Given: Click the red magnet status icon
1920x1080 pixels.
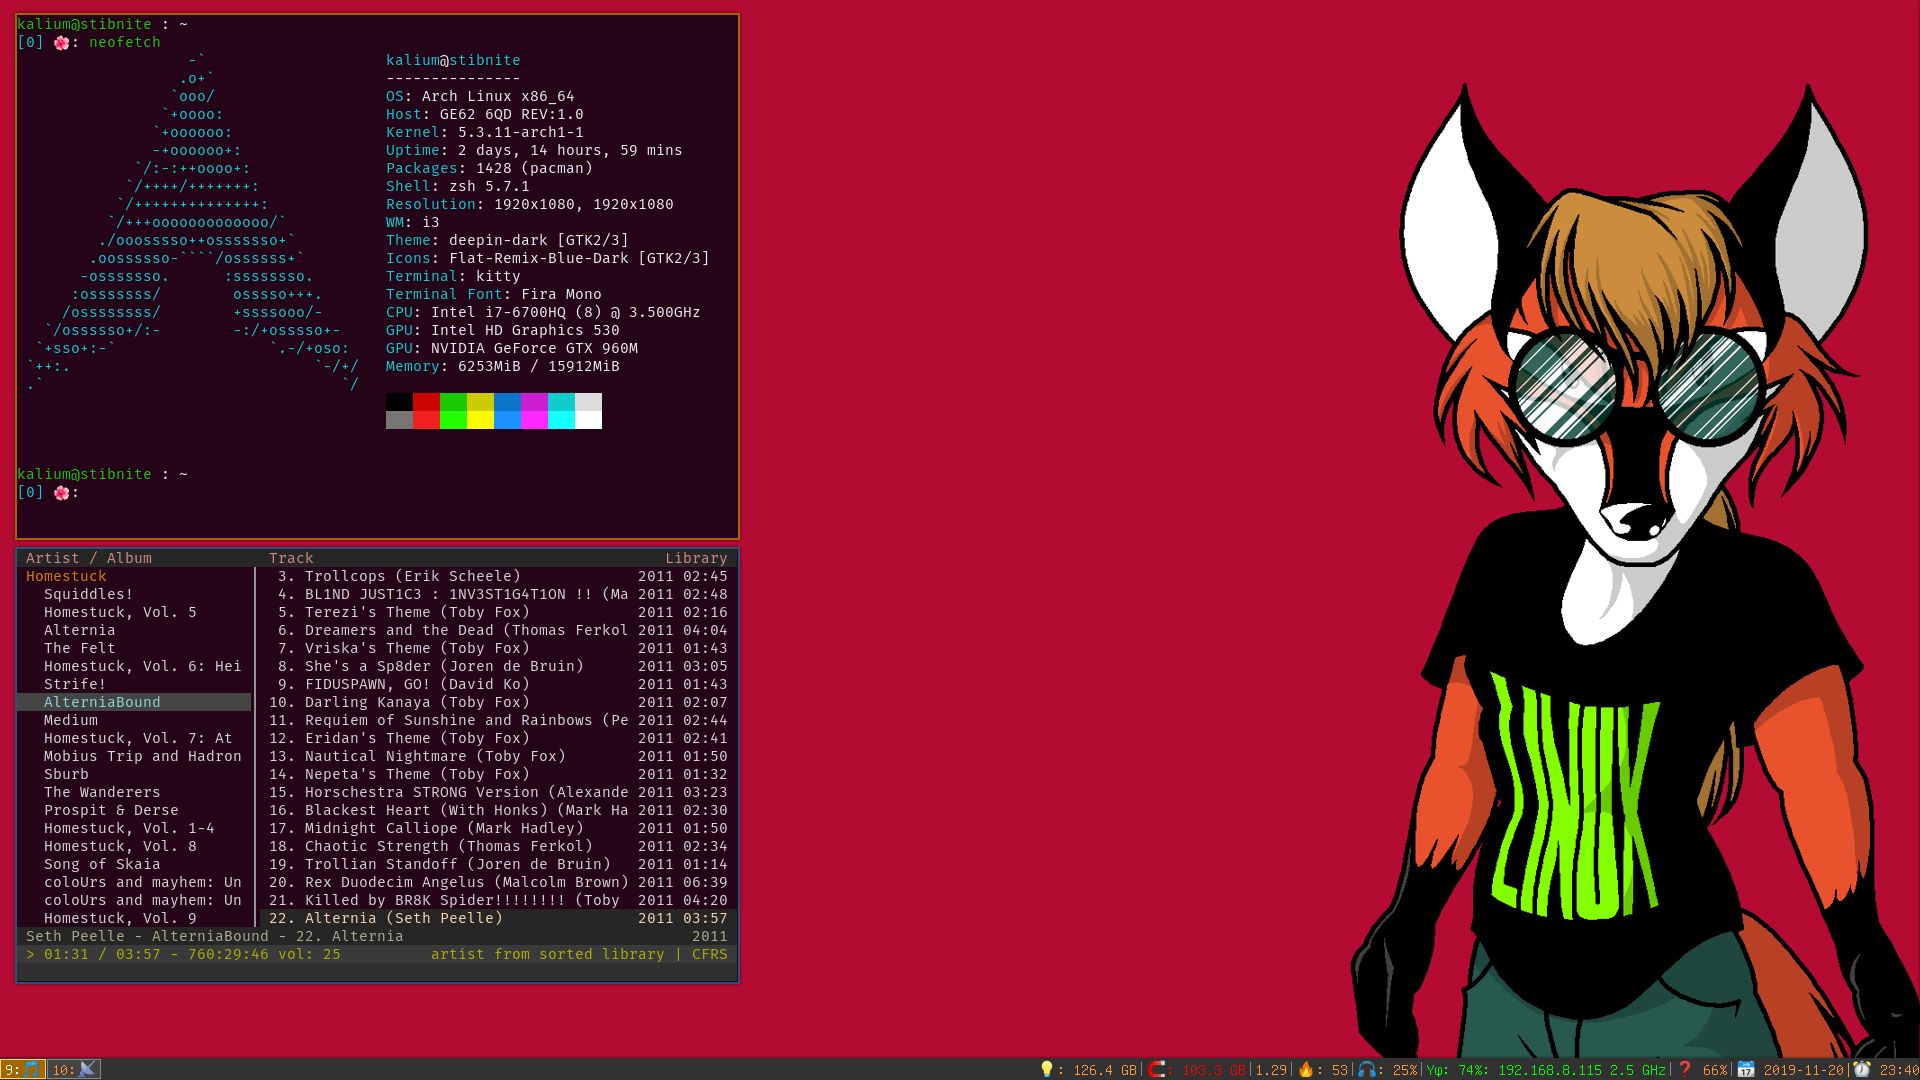Looking at the screenshot, I should pyautogui.click(x=1157, y=1069).
